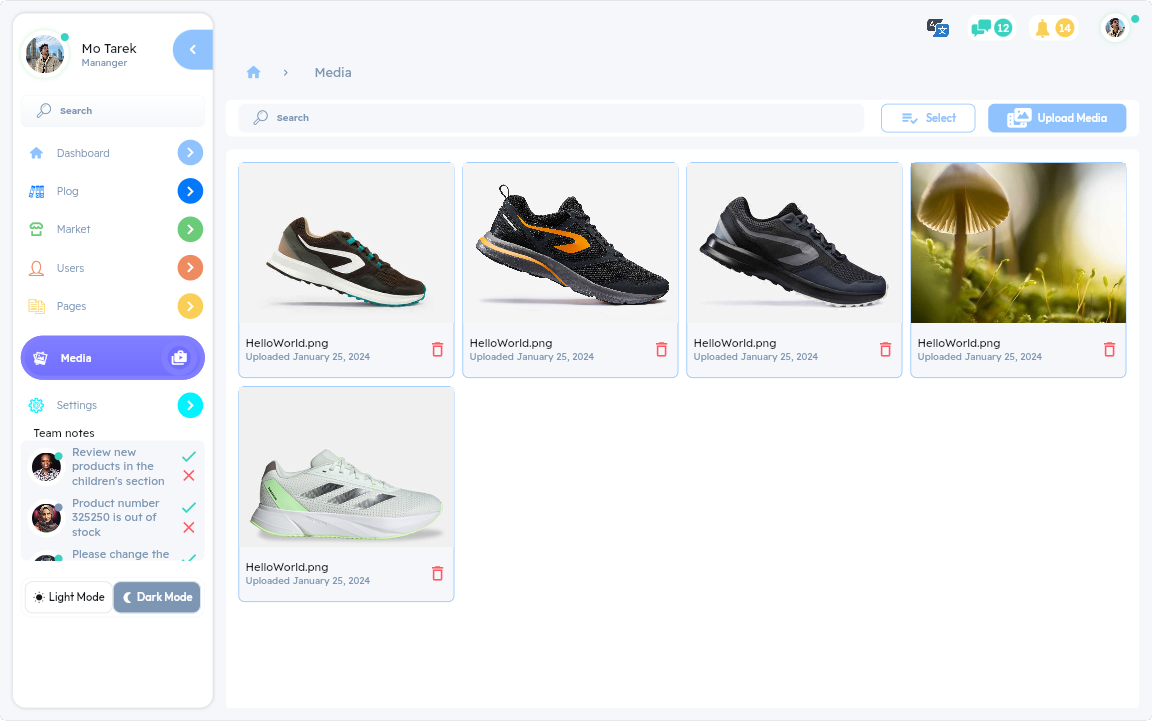Viewport: 1152px width, 721px height.
Task: Expand the Market menu arrow
Action: [190, 229]
